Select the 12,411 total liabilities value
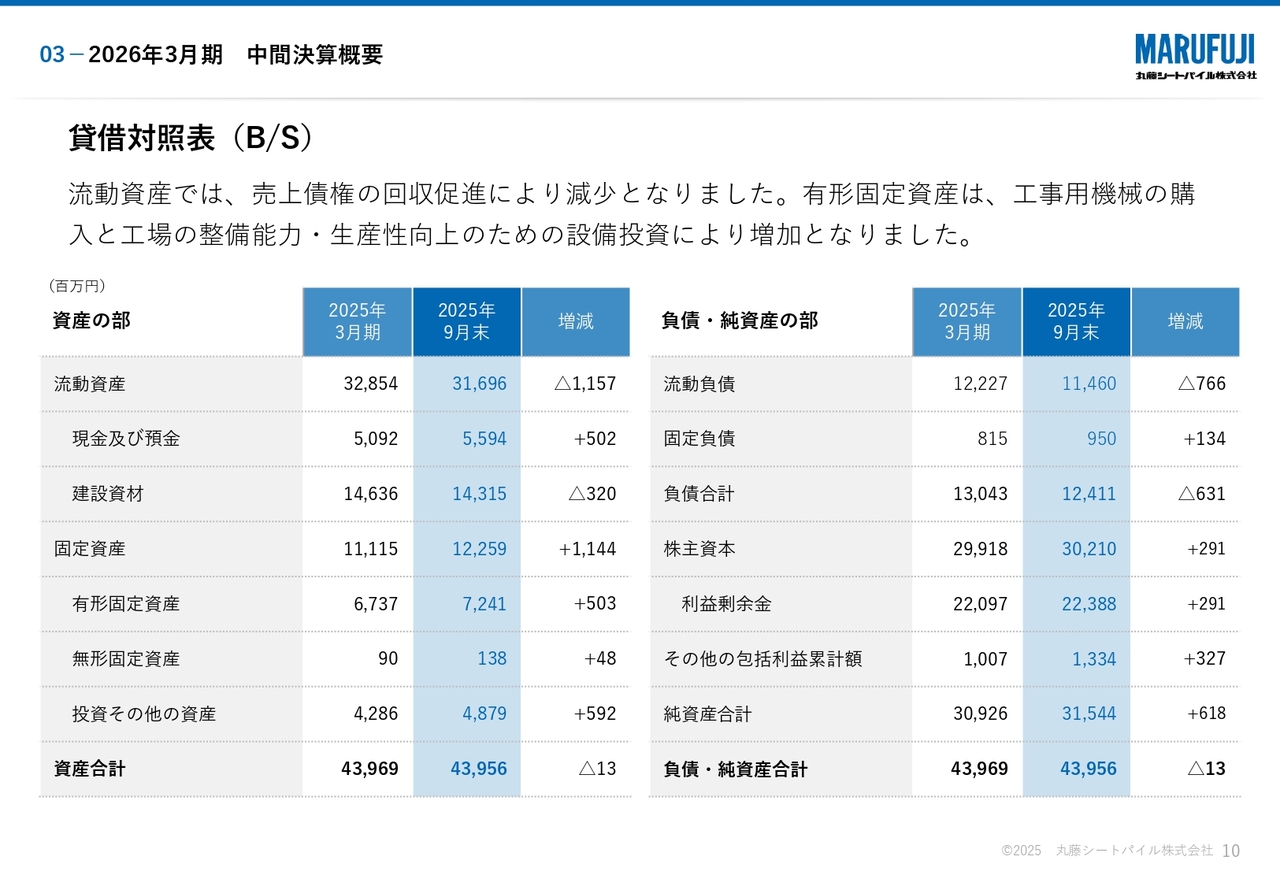 pos(1088,494)
